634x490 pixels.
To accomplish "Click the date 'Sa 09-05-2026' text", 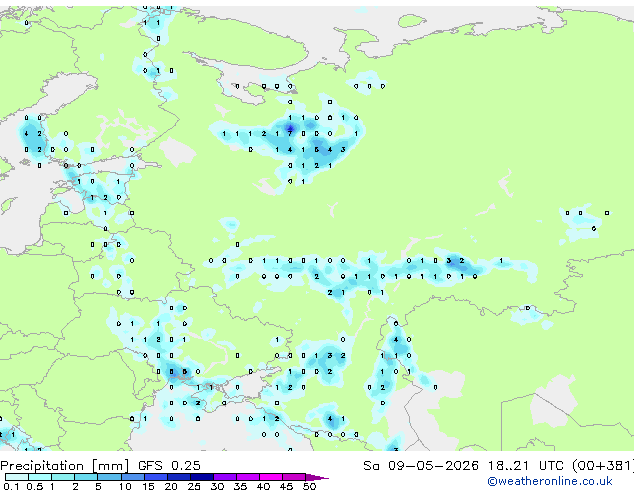I will coord(421,466).
